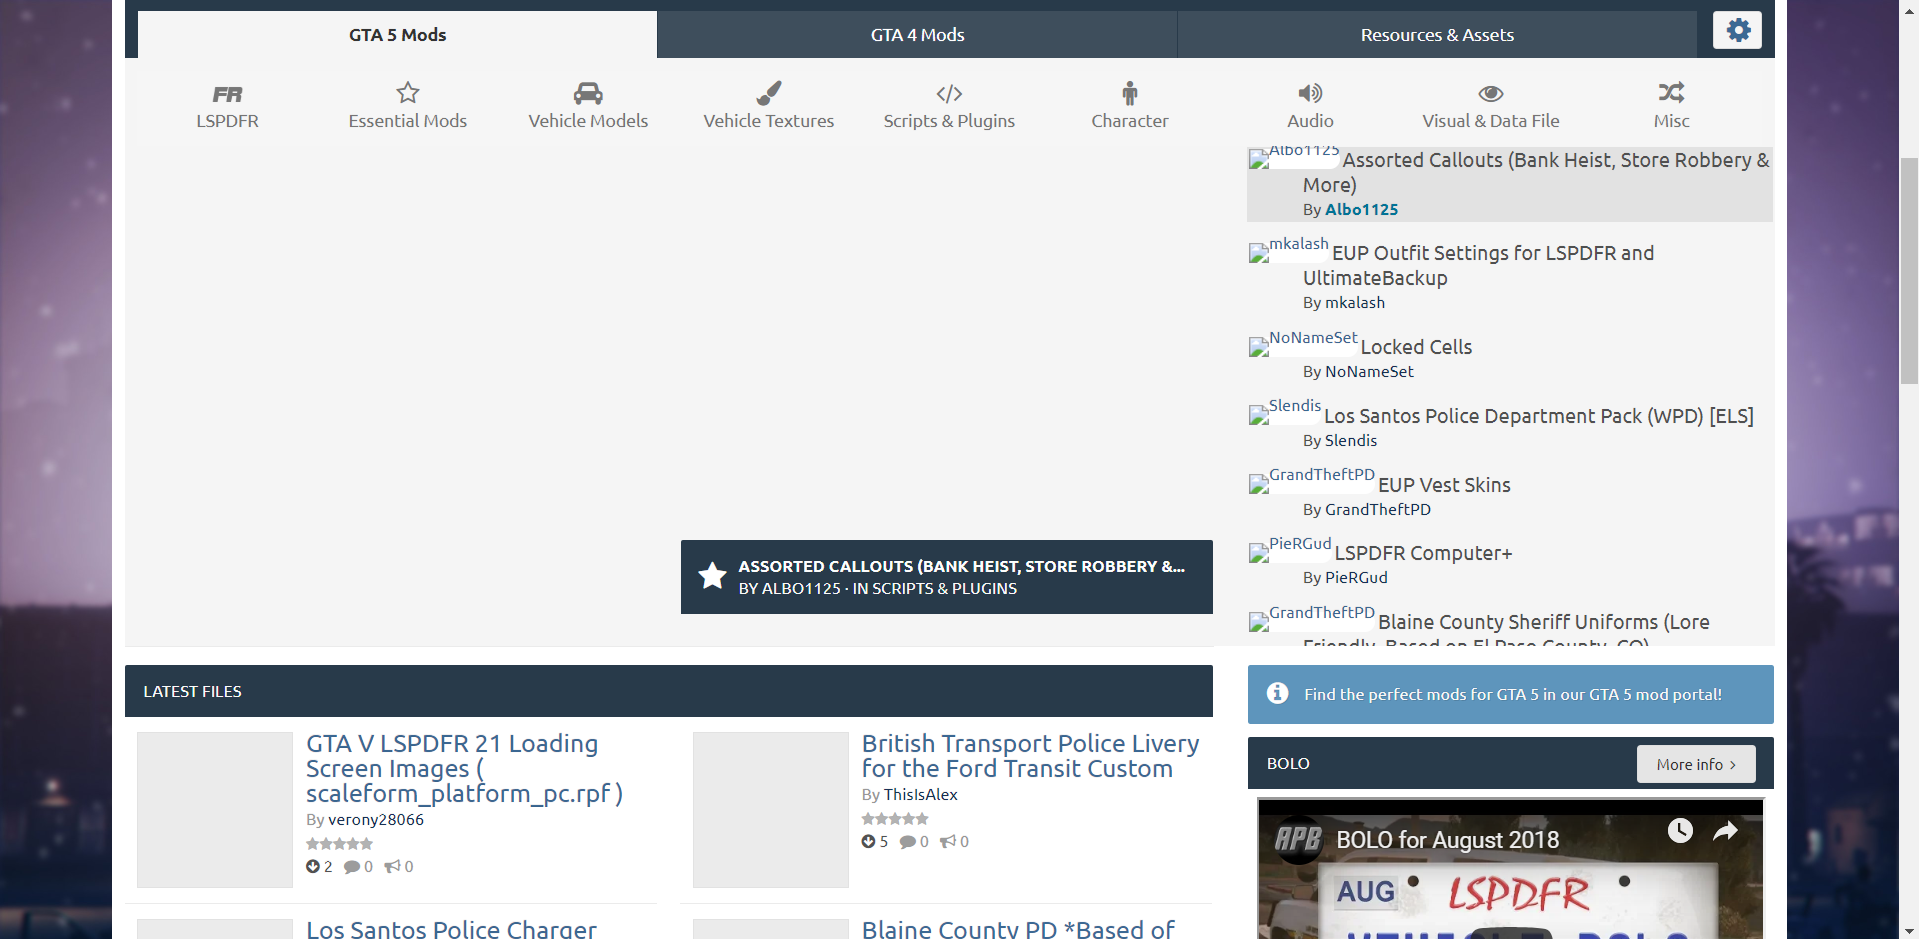
Task: Click 'BY ALBO1125 · IN SCRIPTS & PLUGINS' banner subtitle
Action: click(878, 589)
